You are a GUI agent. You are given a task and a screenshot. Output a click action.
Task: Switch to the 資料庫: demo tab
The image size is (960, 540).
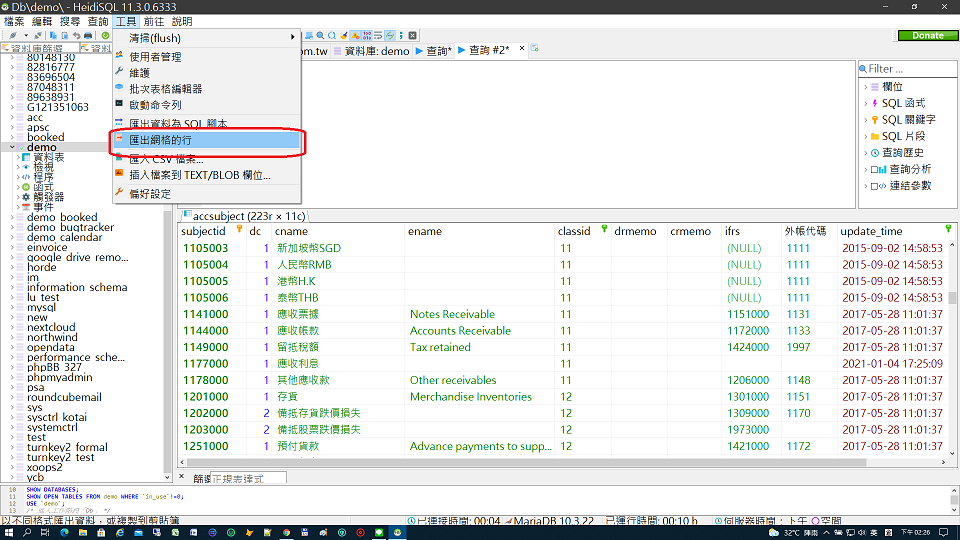[372, 51]
